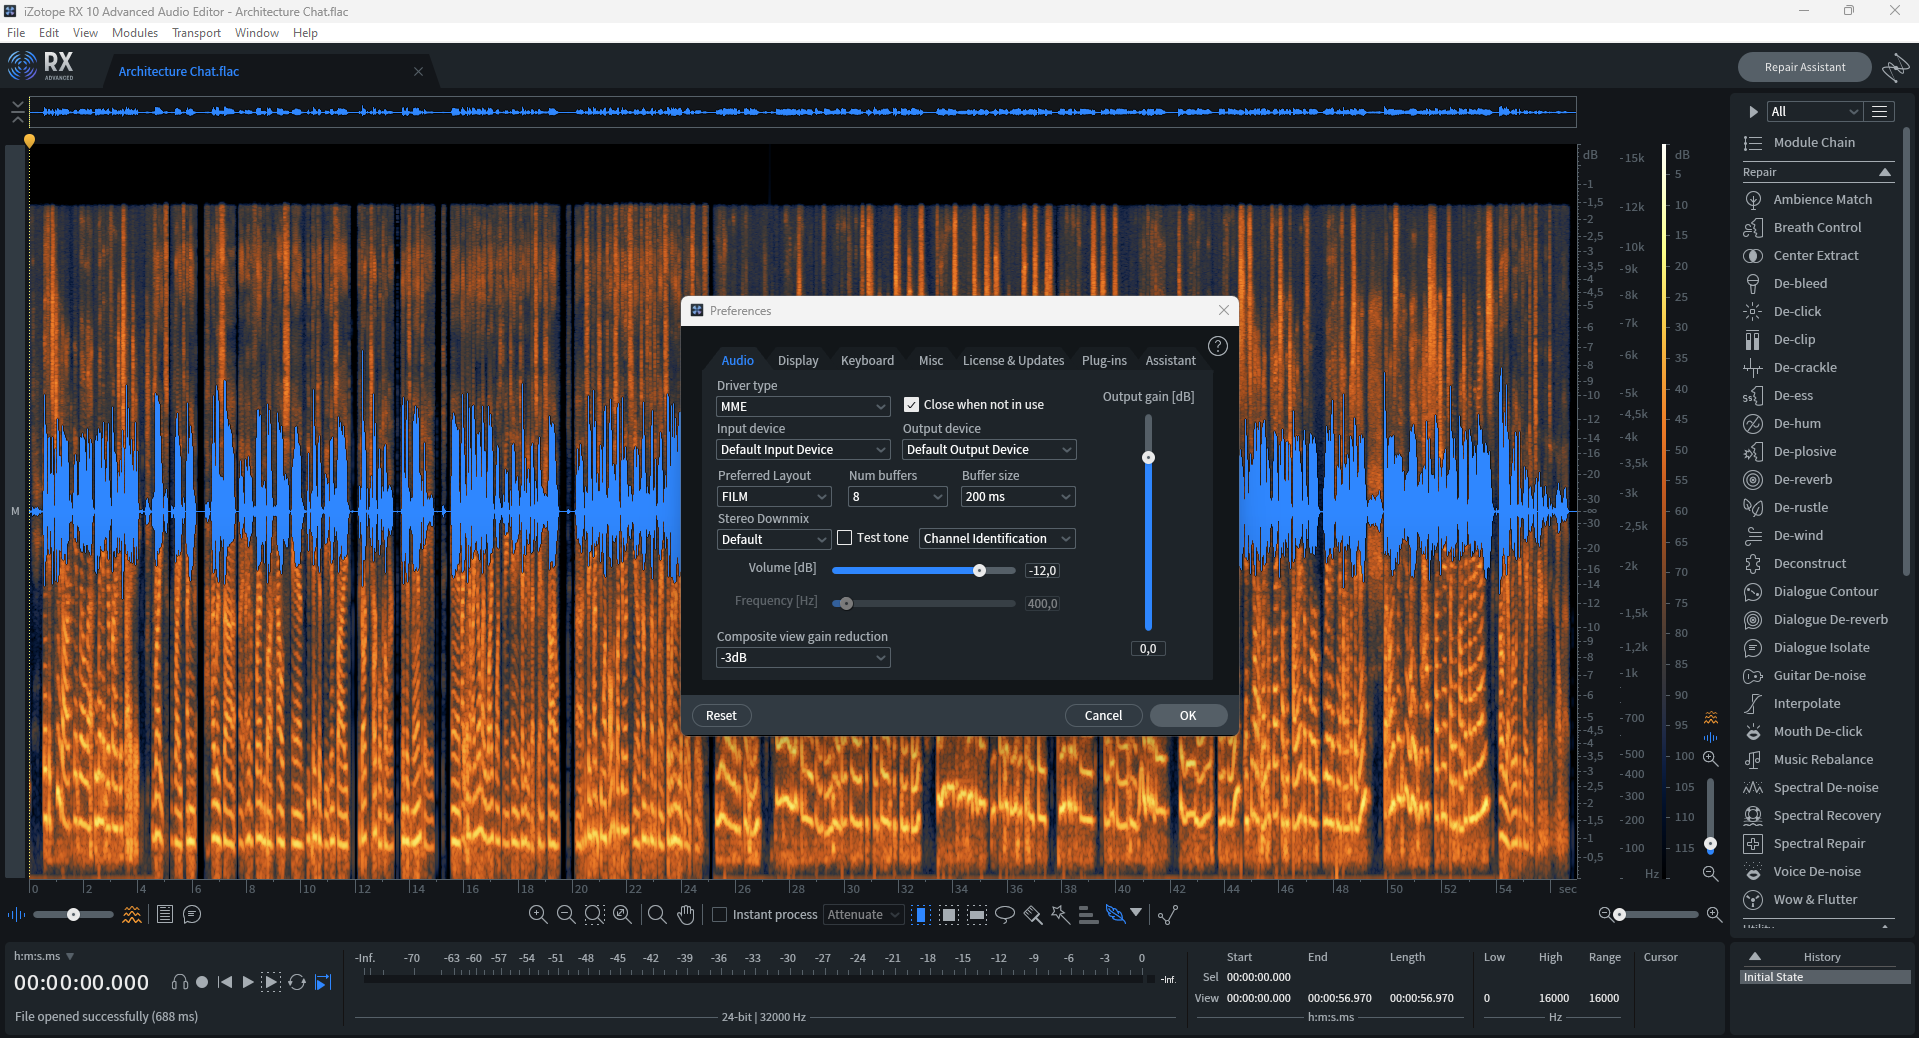Click the test tone Volume slider handle
The height and width of the screenshot is (1038, 1919).
pos(979,571)
